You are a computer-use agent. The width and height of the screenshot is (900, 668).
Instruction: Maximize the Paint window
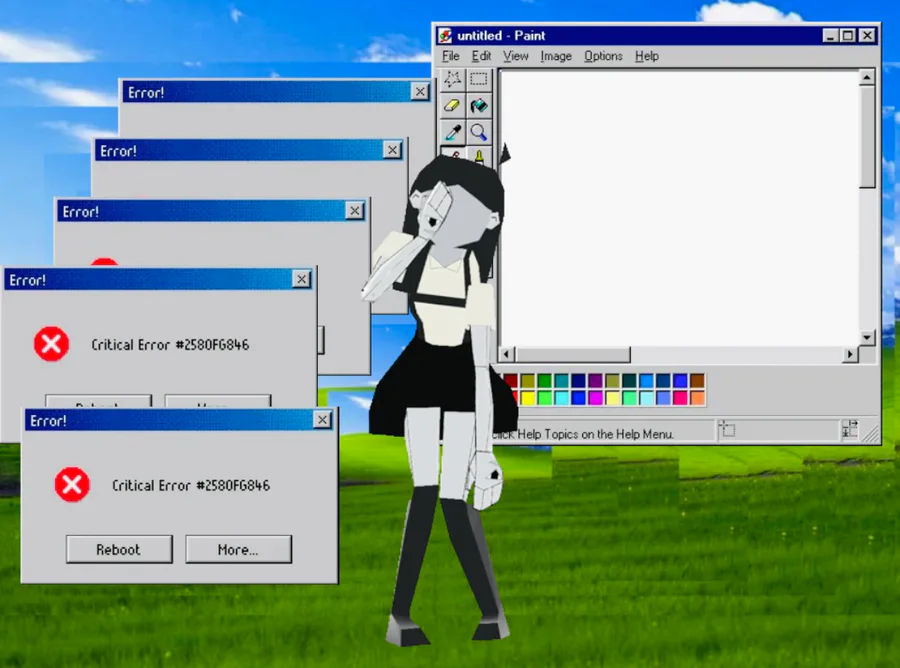[847, 36]
